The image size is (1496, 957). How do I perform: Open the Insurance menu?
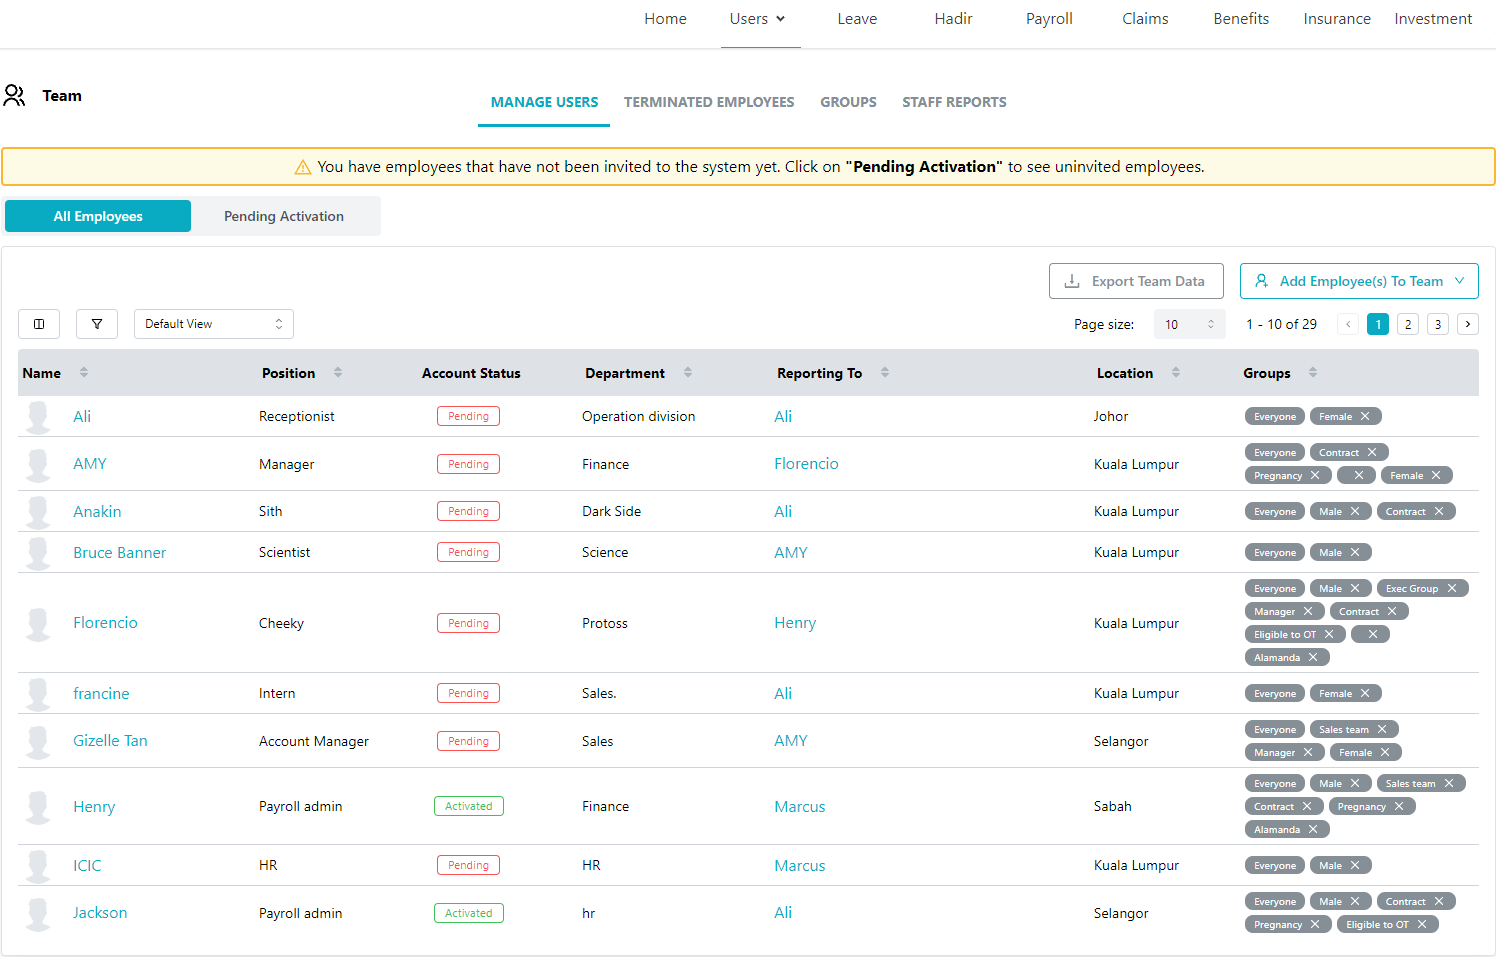tap(1337, 19)
